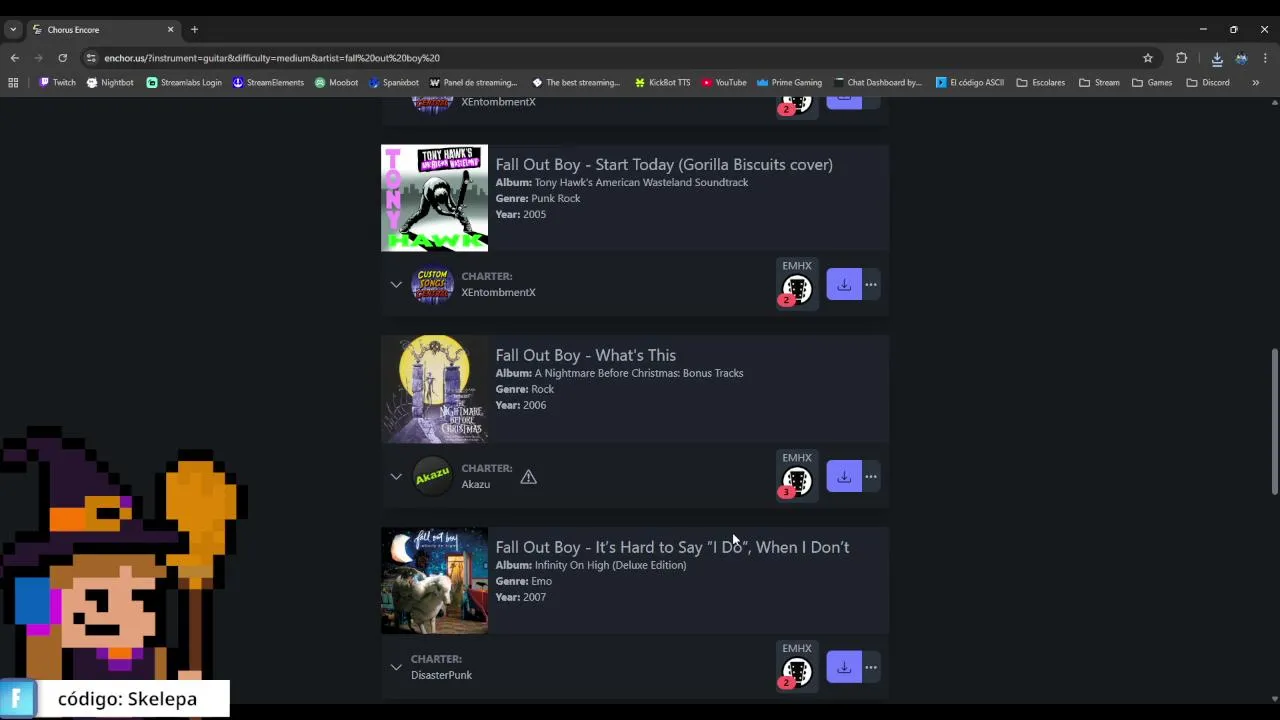Open the Games bookmark folder
Viewport: 1280px width, 720px height.
click(x=1152, y=83)
